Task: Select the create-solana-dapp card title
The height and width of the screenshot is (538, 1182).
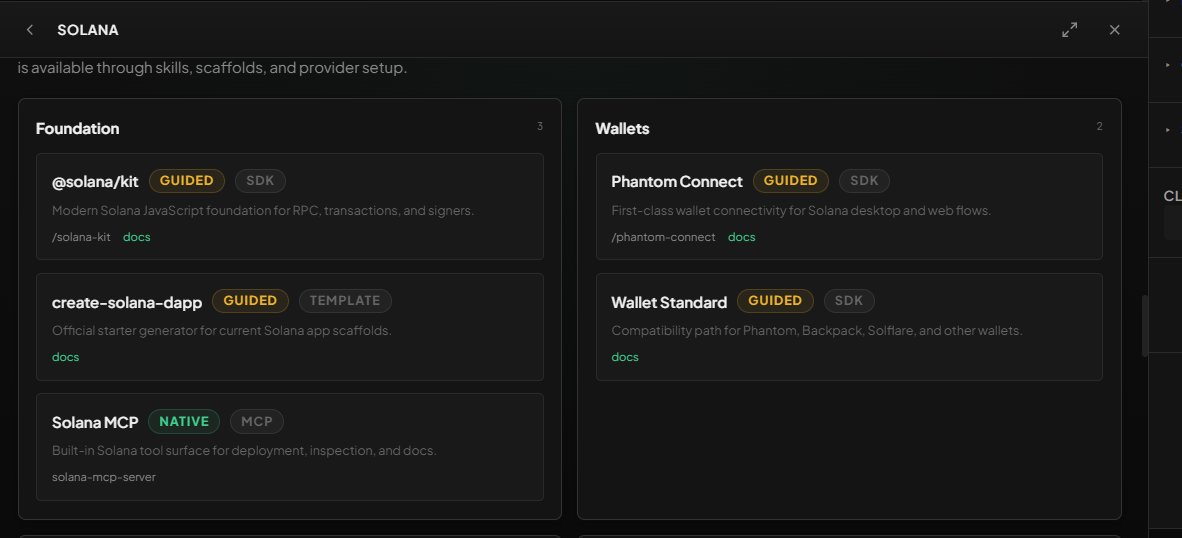Action: (x=127, y=302)
